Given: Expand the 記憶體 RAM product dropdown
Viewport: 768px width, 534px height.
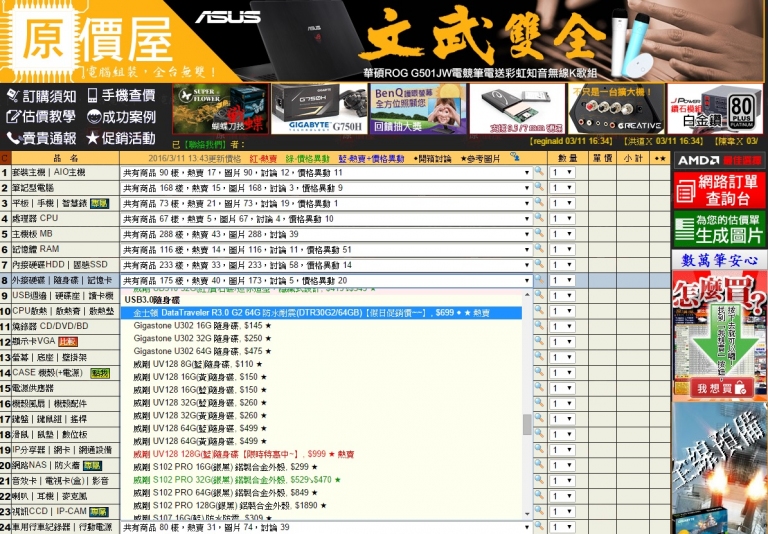Looking at the screenshot, I should (326, 250).
